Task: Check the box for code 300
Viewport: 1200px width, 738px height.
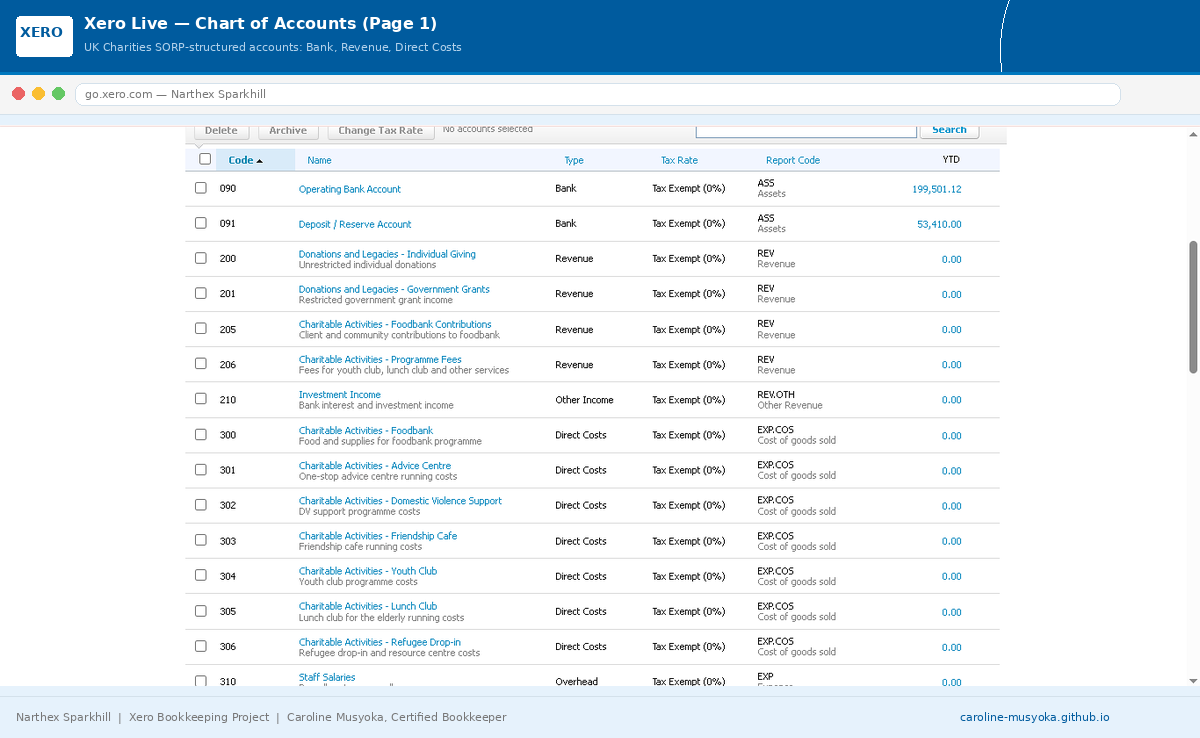Action: 201,434
